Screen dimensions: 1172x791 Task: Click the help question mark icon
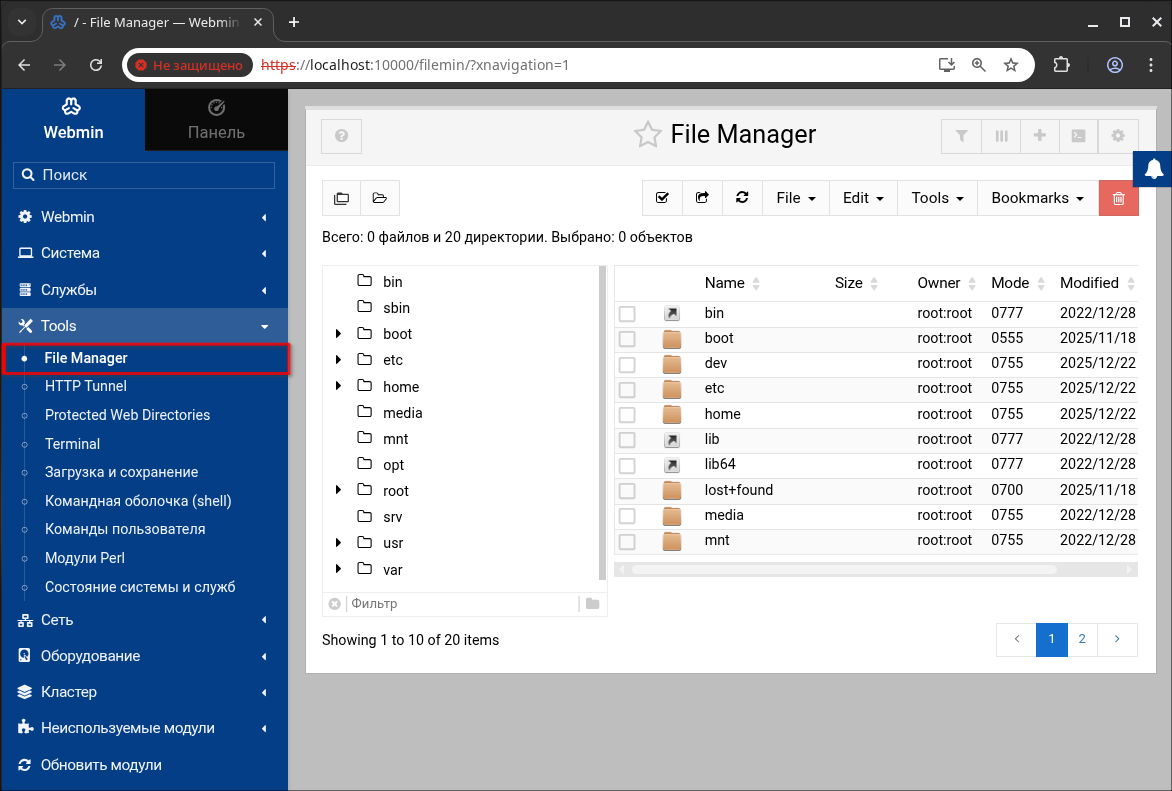341,136
